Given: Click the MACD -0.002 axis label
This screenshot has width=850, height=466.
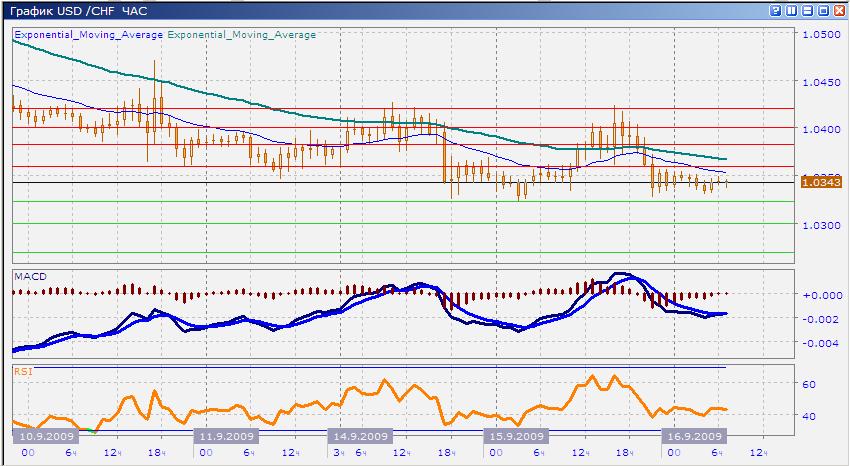Looking at the screenshot, I should tap(819, 319).
